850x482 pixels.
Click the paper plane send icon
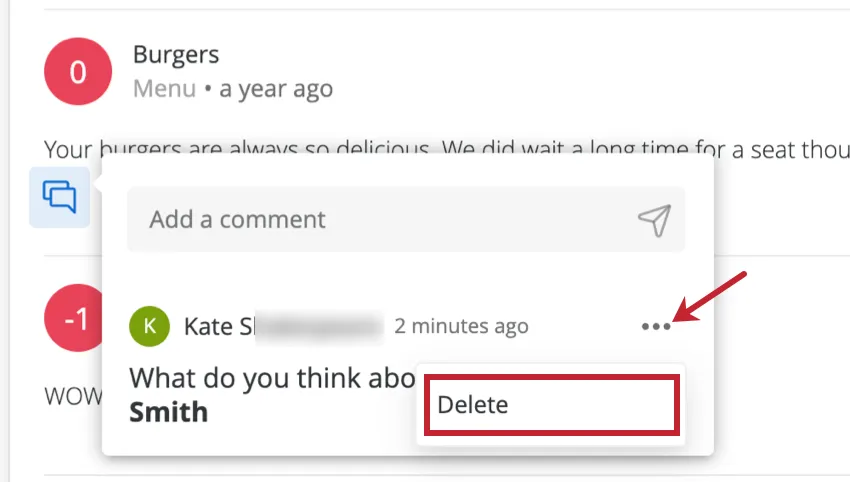pyautogui.click(x=653, y=220)
